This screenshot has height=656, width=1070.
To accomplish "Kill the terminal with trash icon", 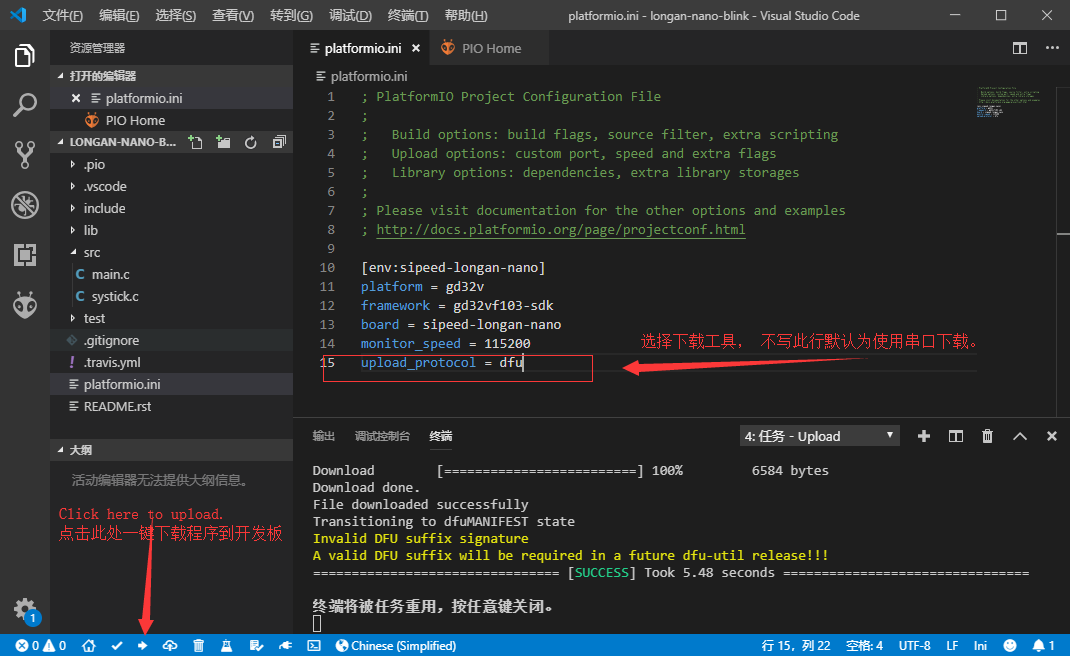I will point(987,436).
